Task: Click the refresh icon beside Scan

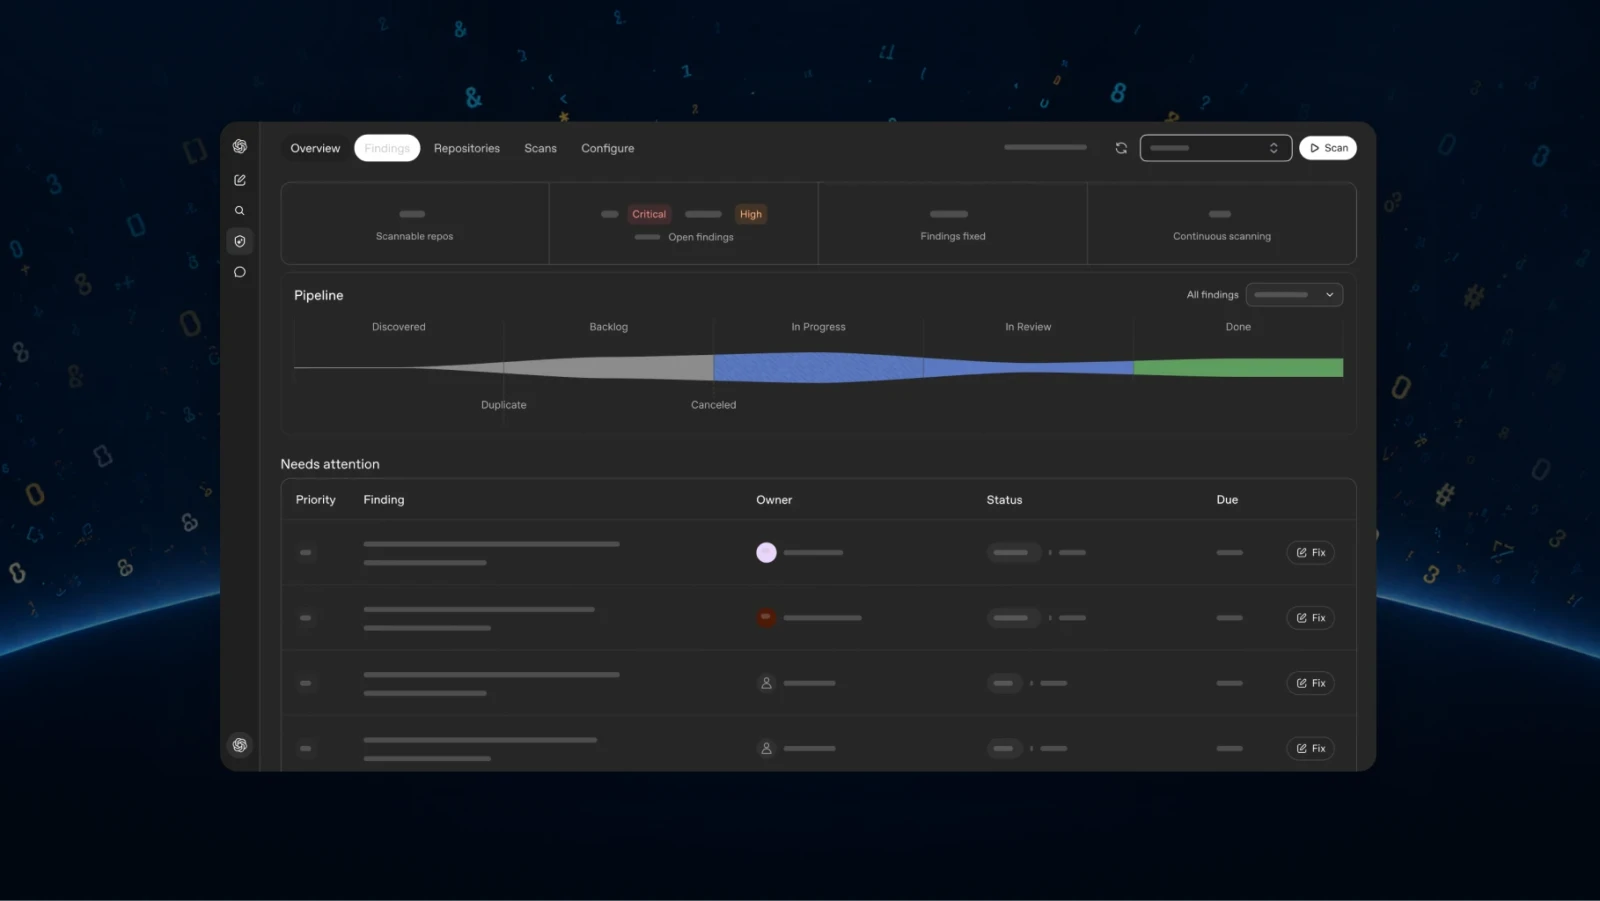Action: point(1121,148)
